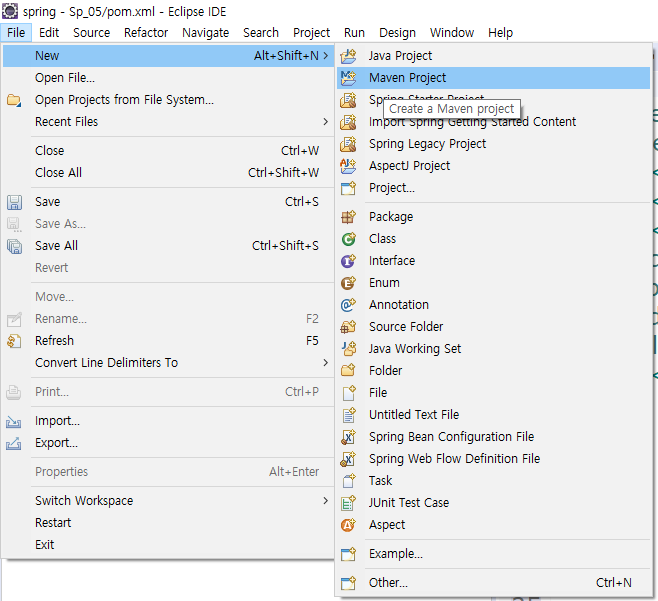This screenshot has width=658, height=601.
Task: Click the Ctrl+Shift+S shortcut text
Action: coord(285,246)
